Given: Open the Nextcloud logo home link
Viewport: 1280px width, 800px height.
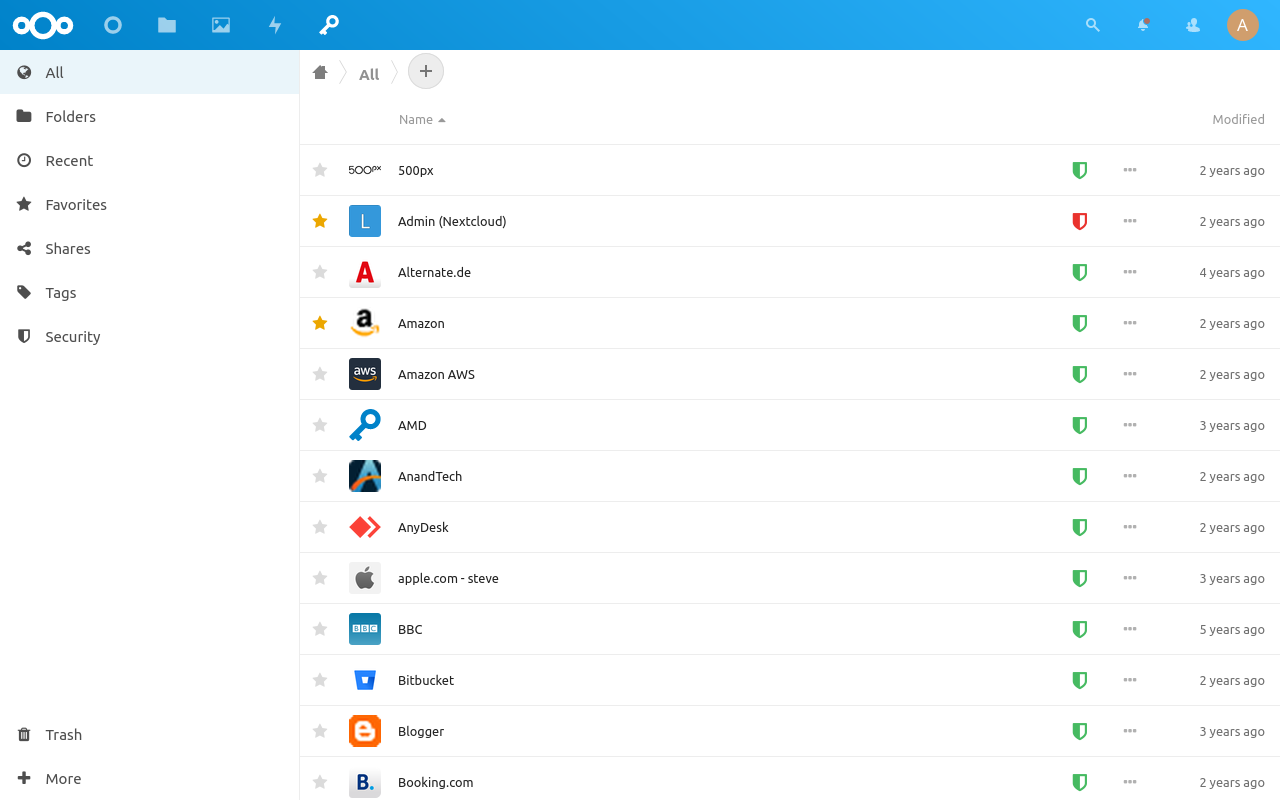Looking at the screenshot, I should pyautogui.click(x=43, y=25).
